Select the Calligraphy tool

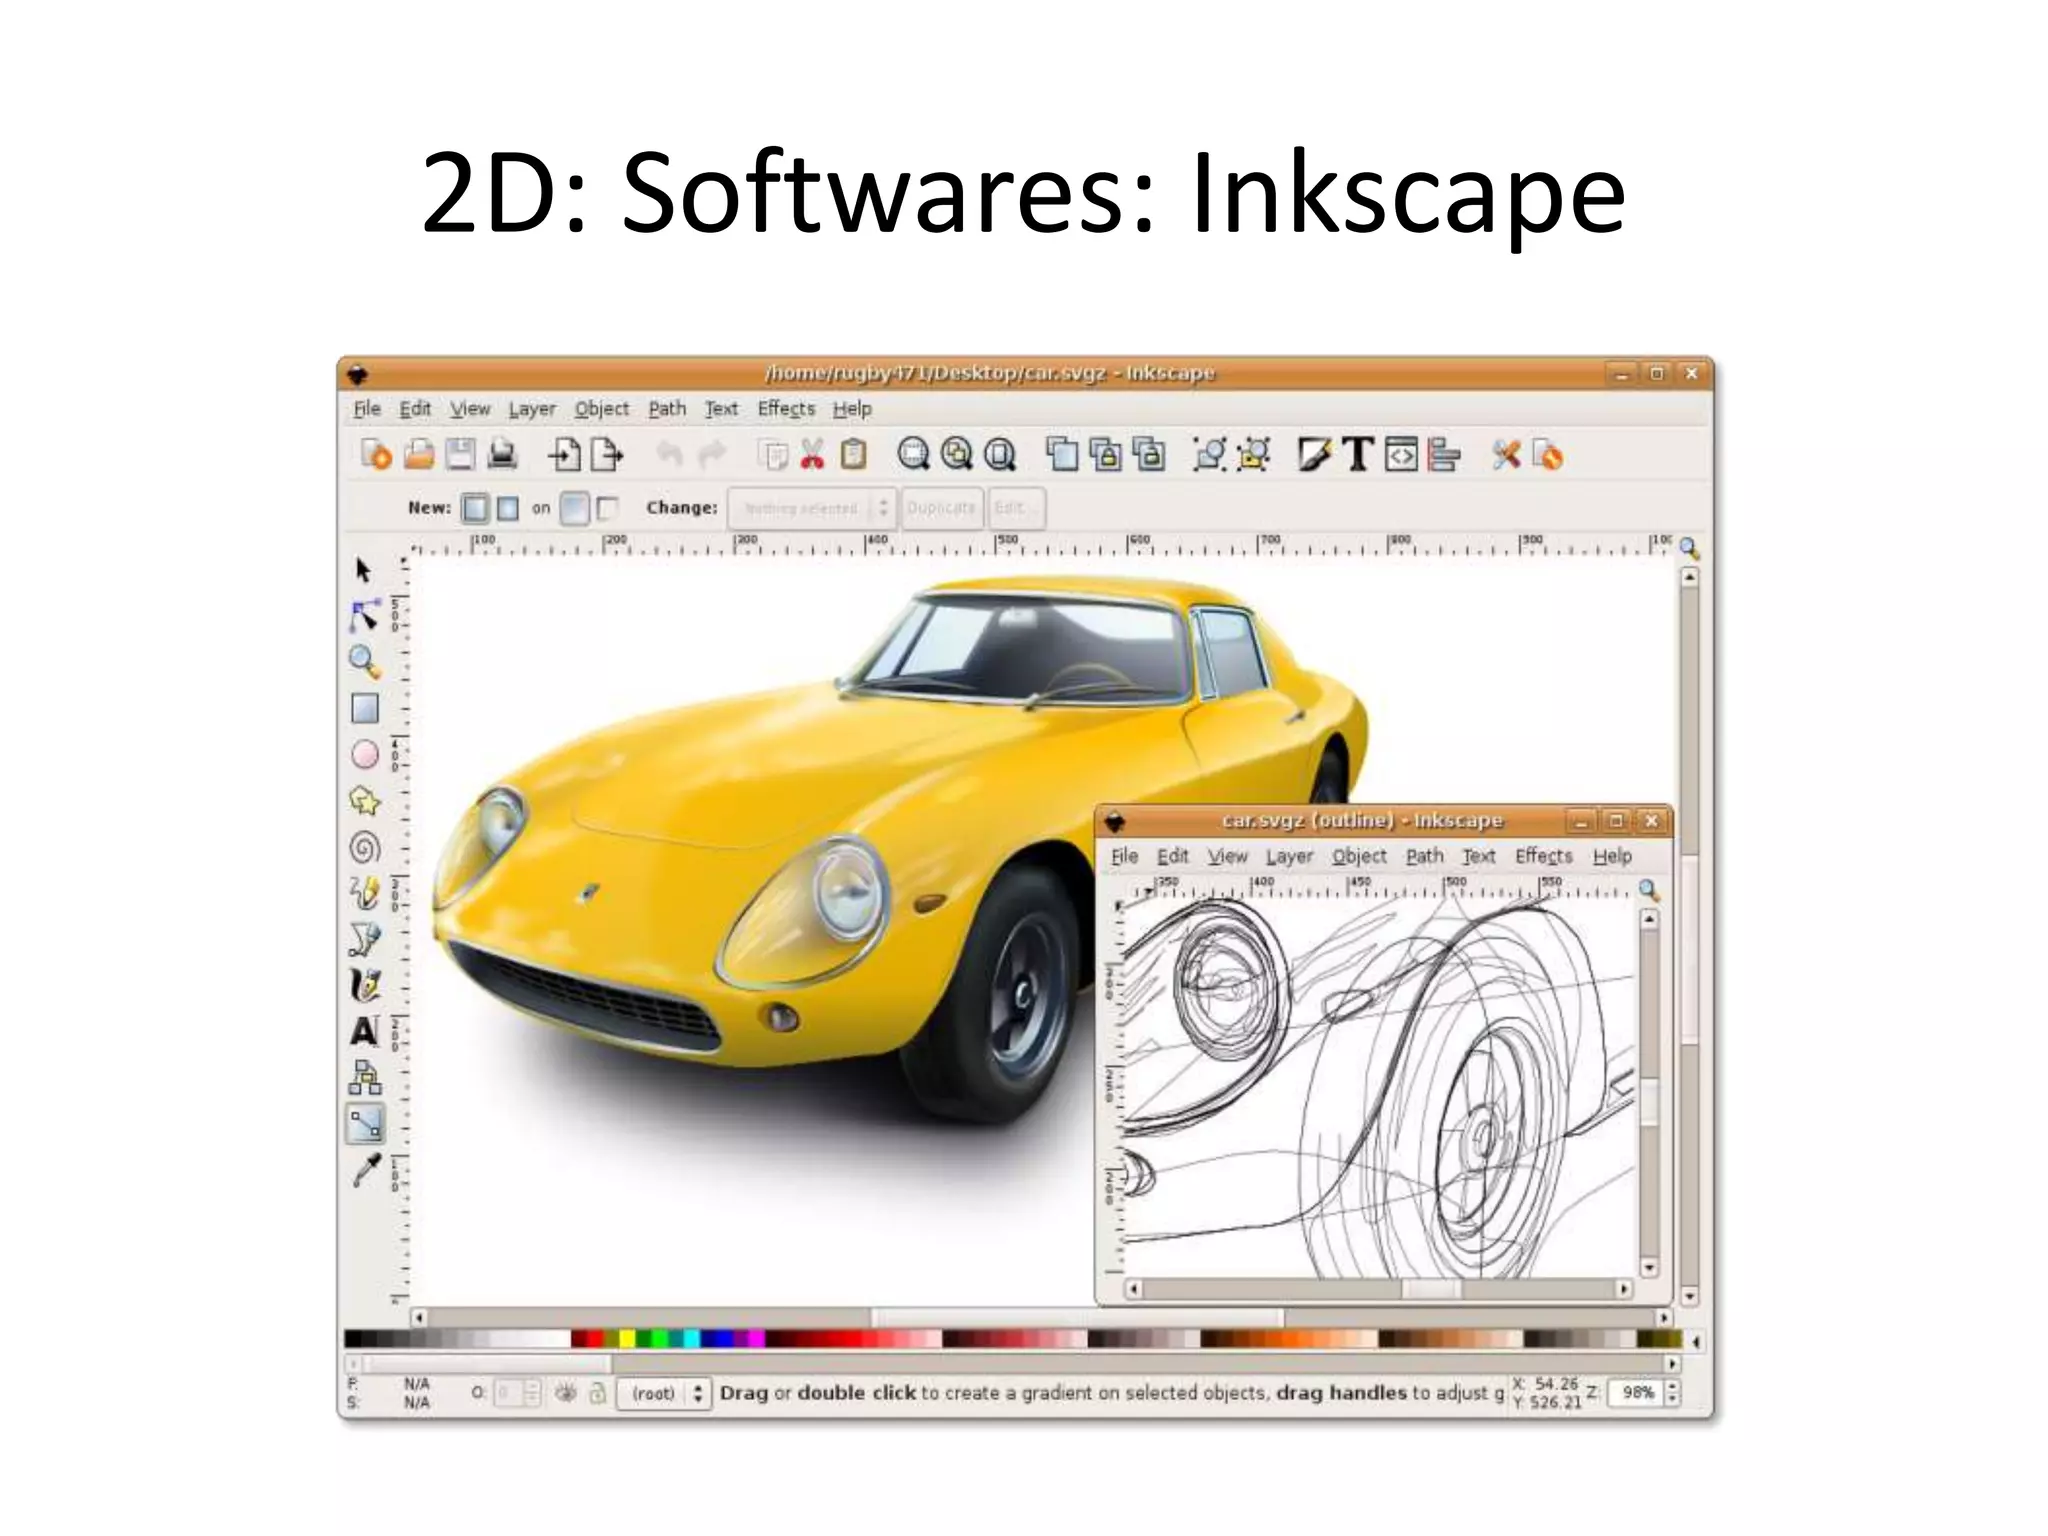365,984
